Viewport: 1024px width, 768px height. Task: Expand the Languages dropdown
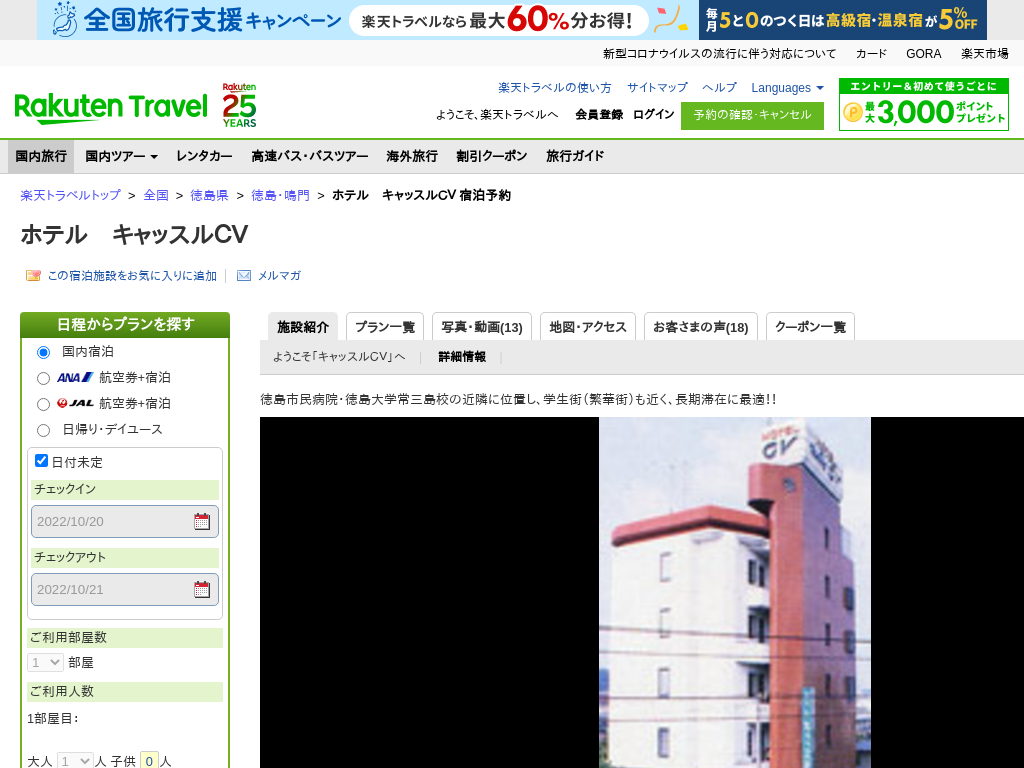(788, 88)
